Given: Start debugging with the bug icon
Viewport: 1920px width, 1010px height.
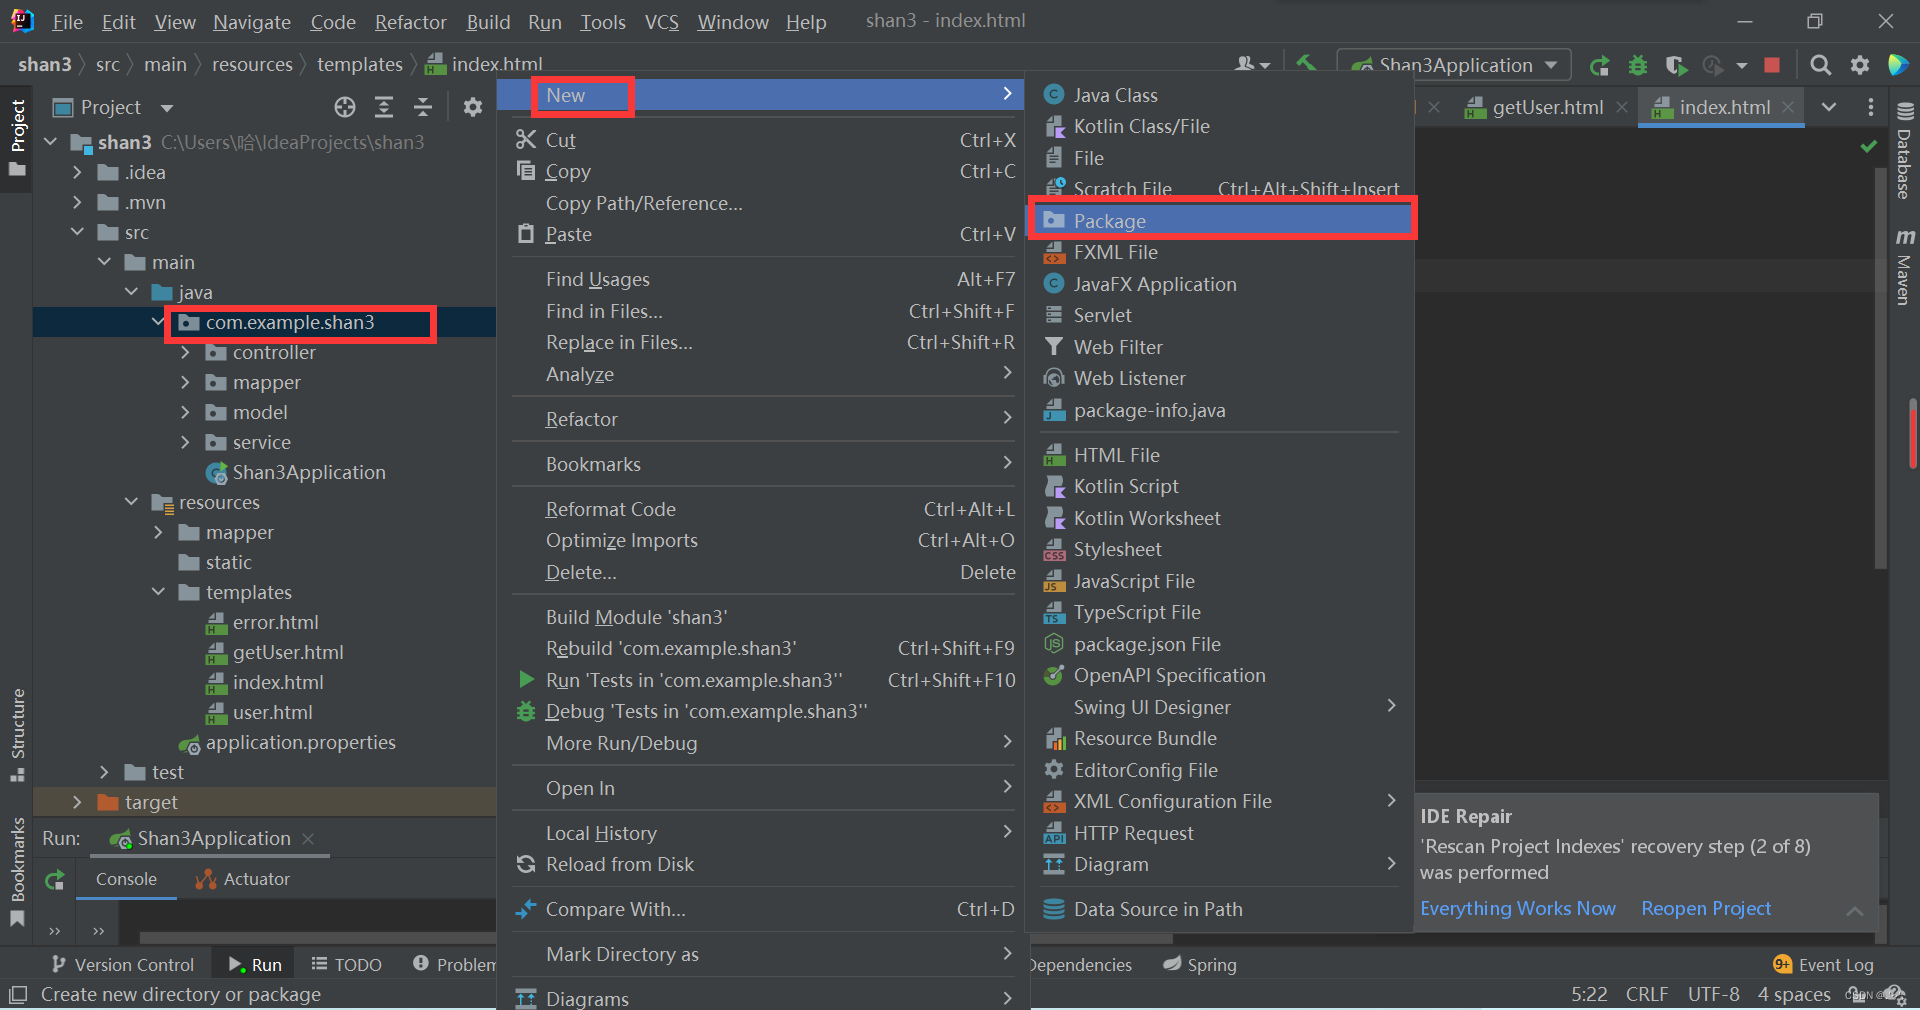Looking at the screenshot, I should [x=1638, y=65].
